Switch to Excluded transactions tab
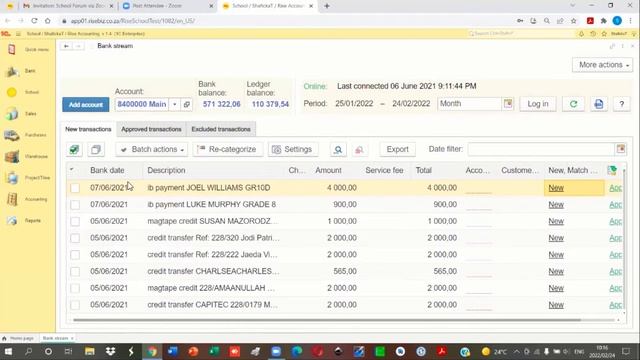This screenshot has height=360, width=640. coord(221,129)
